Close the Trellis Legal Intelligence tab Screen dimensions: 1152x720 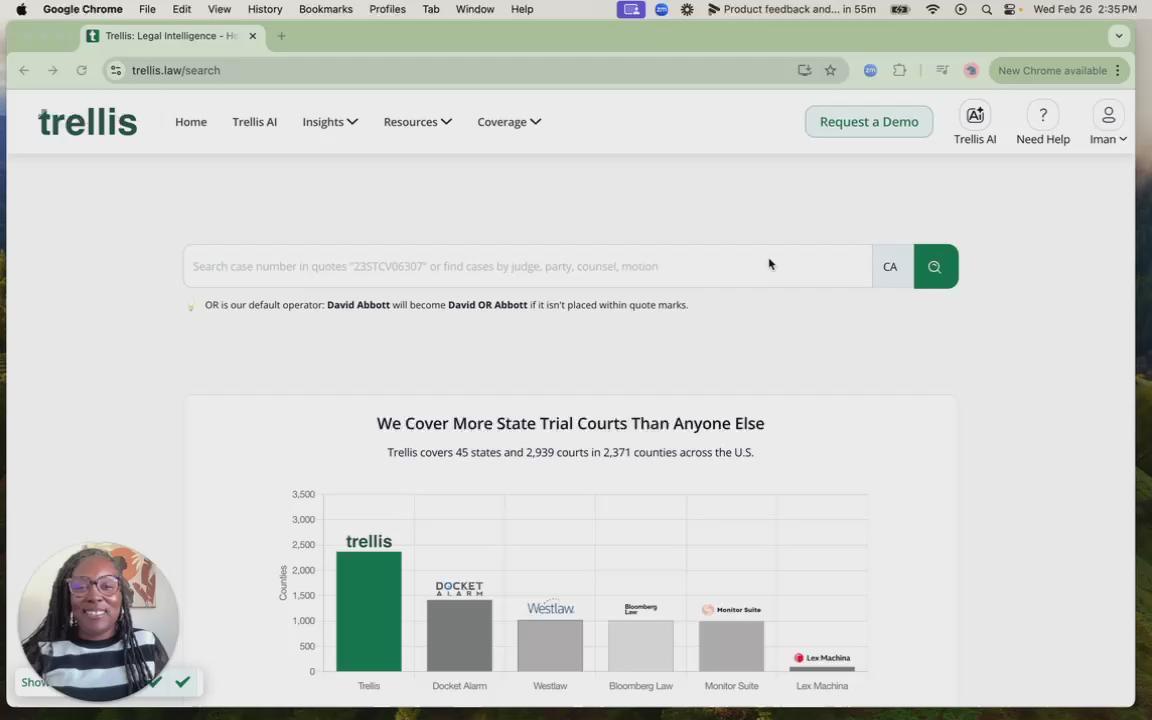coord(253,36)
